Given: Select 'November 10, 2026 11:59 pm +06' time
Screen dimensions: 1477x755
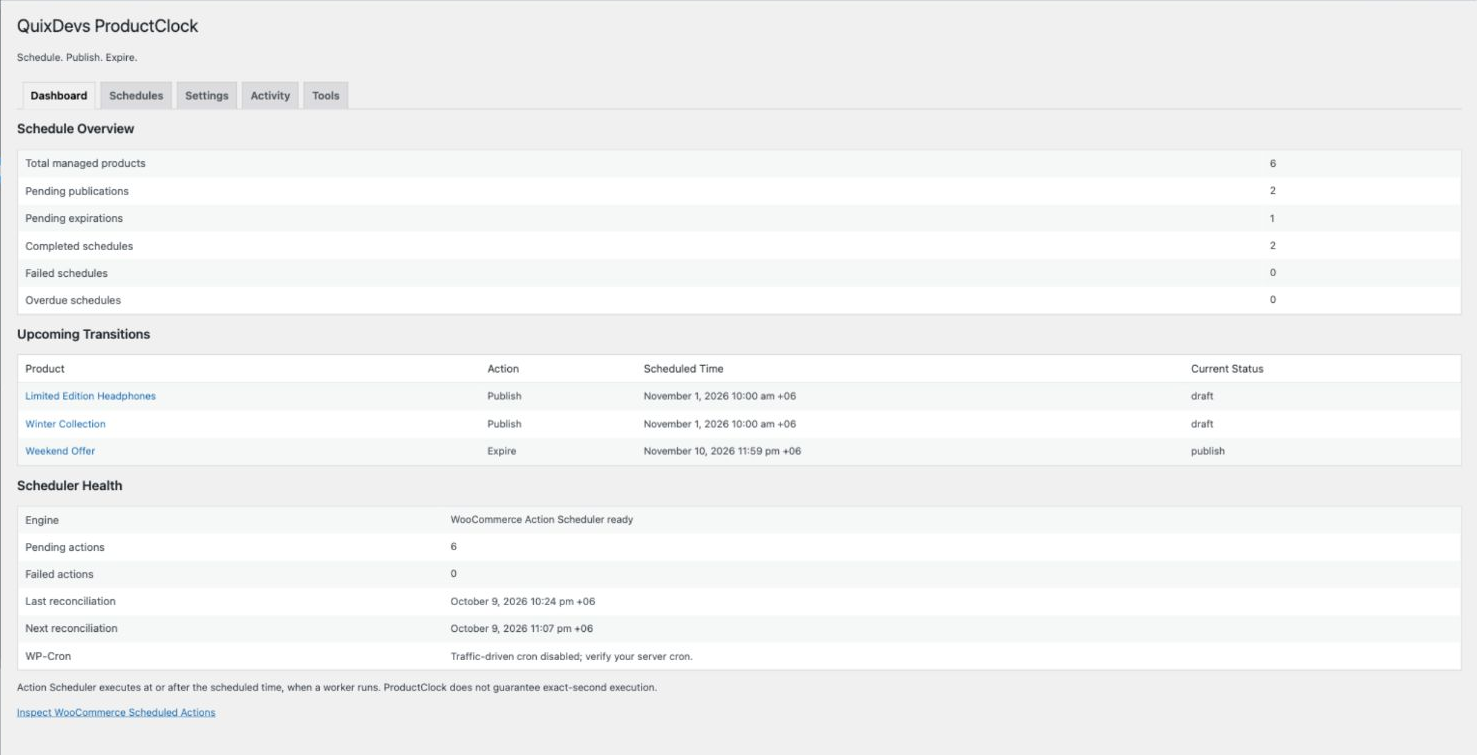Looking at the screenshot, I should 722,451.
